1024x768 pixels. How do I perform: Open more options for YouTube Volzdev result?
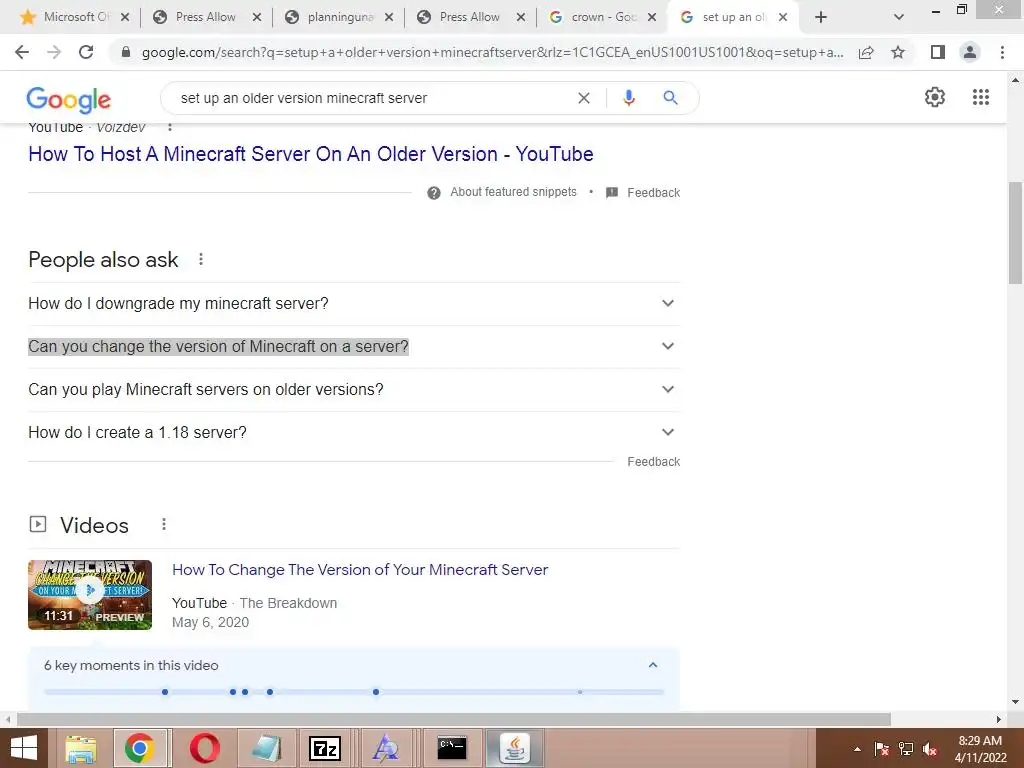(170, 127)
